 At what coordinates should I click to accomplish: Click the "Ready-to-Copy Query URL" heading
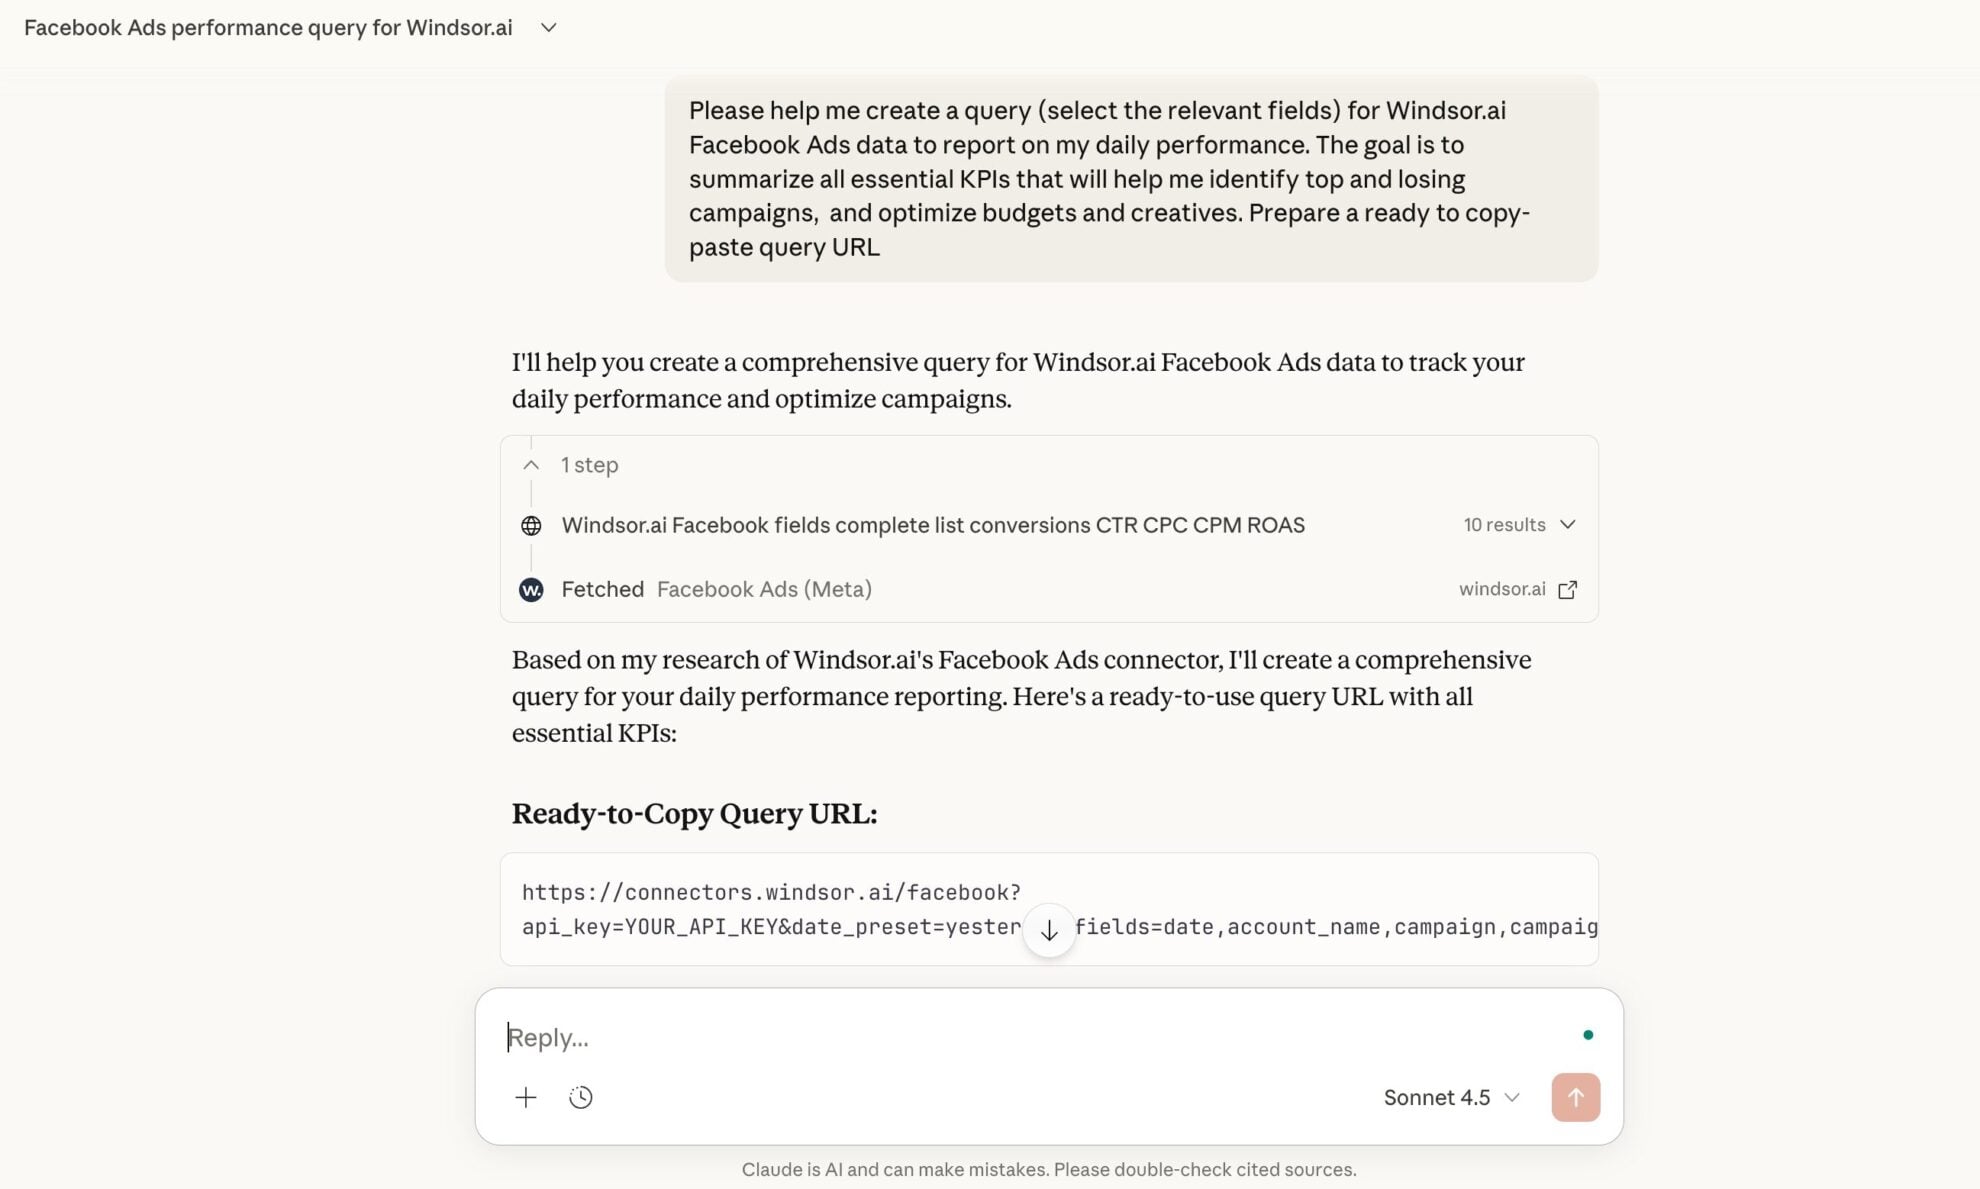pyautogui.click(x=694, y=814)
